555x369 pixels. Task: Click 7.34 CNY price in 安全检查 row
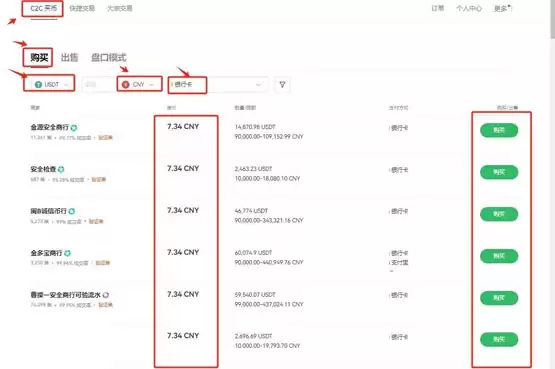coord(183,168)
